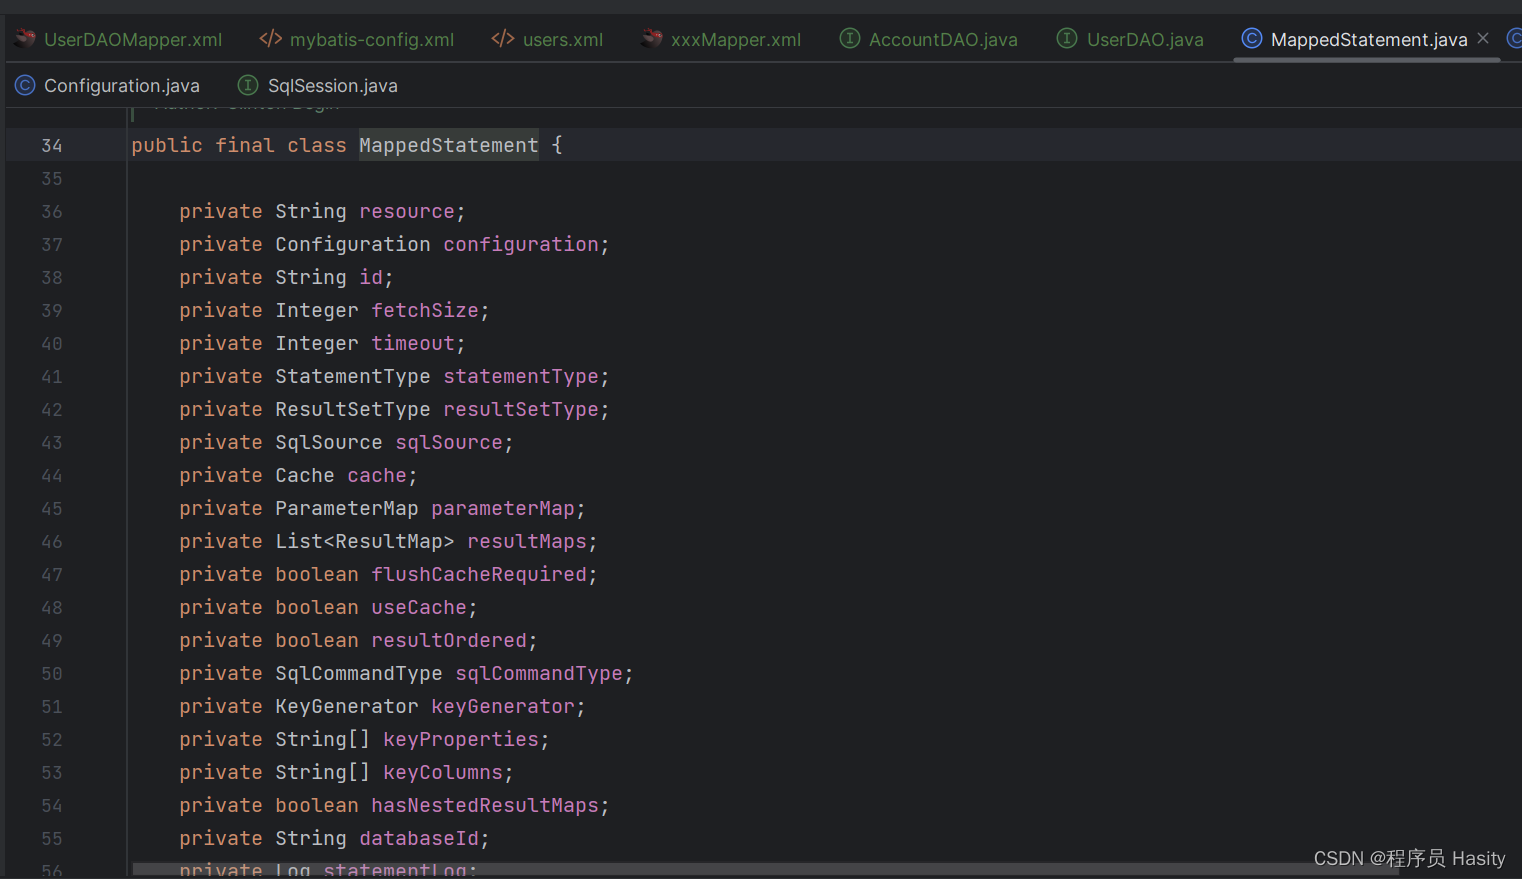Click the final keyword on line 34
1522x879 pixels.
coord(245,145)
